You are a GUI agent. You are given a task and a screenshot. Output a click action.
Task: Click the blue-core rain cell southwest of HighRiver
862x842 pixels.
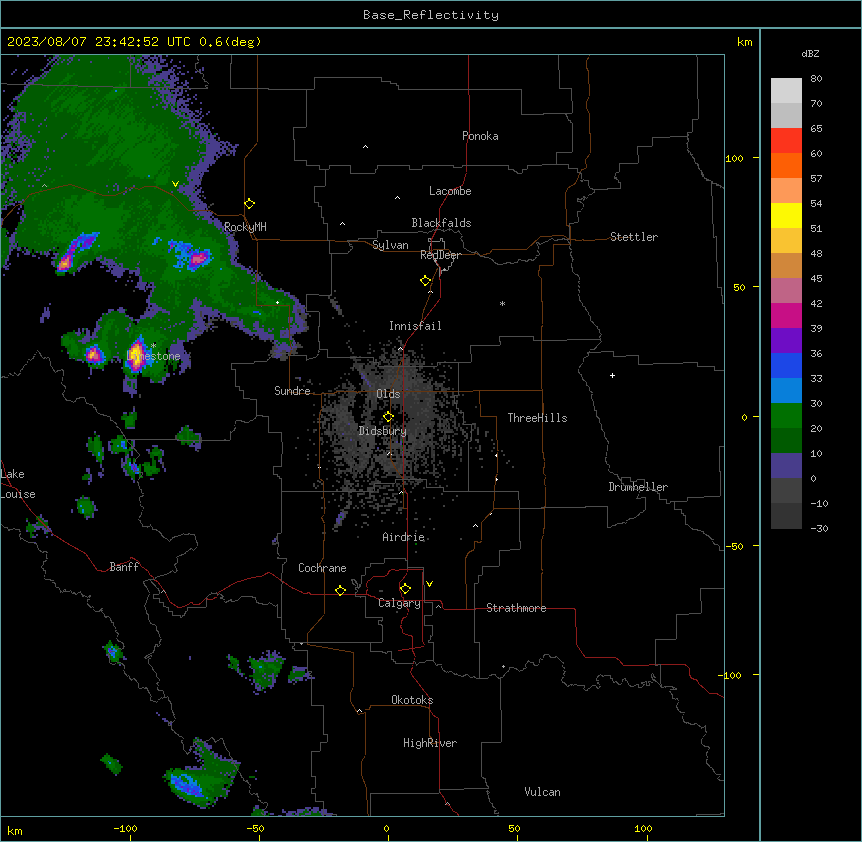[186, 783]
